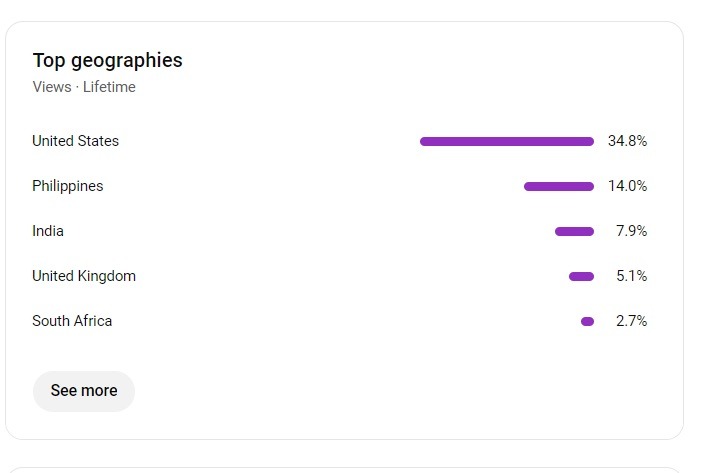Click the South Africa label

click(72, 321)
